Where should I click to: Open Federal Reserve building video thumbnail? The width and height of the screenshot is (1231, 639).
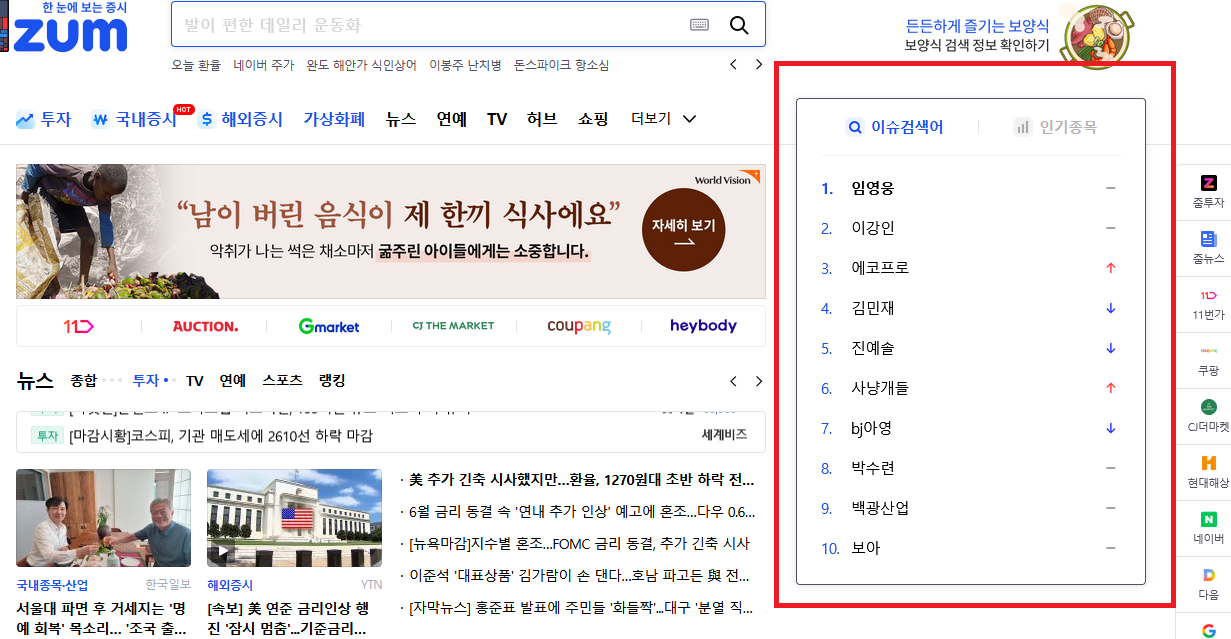(x=294, y=519)
